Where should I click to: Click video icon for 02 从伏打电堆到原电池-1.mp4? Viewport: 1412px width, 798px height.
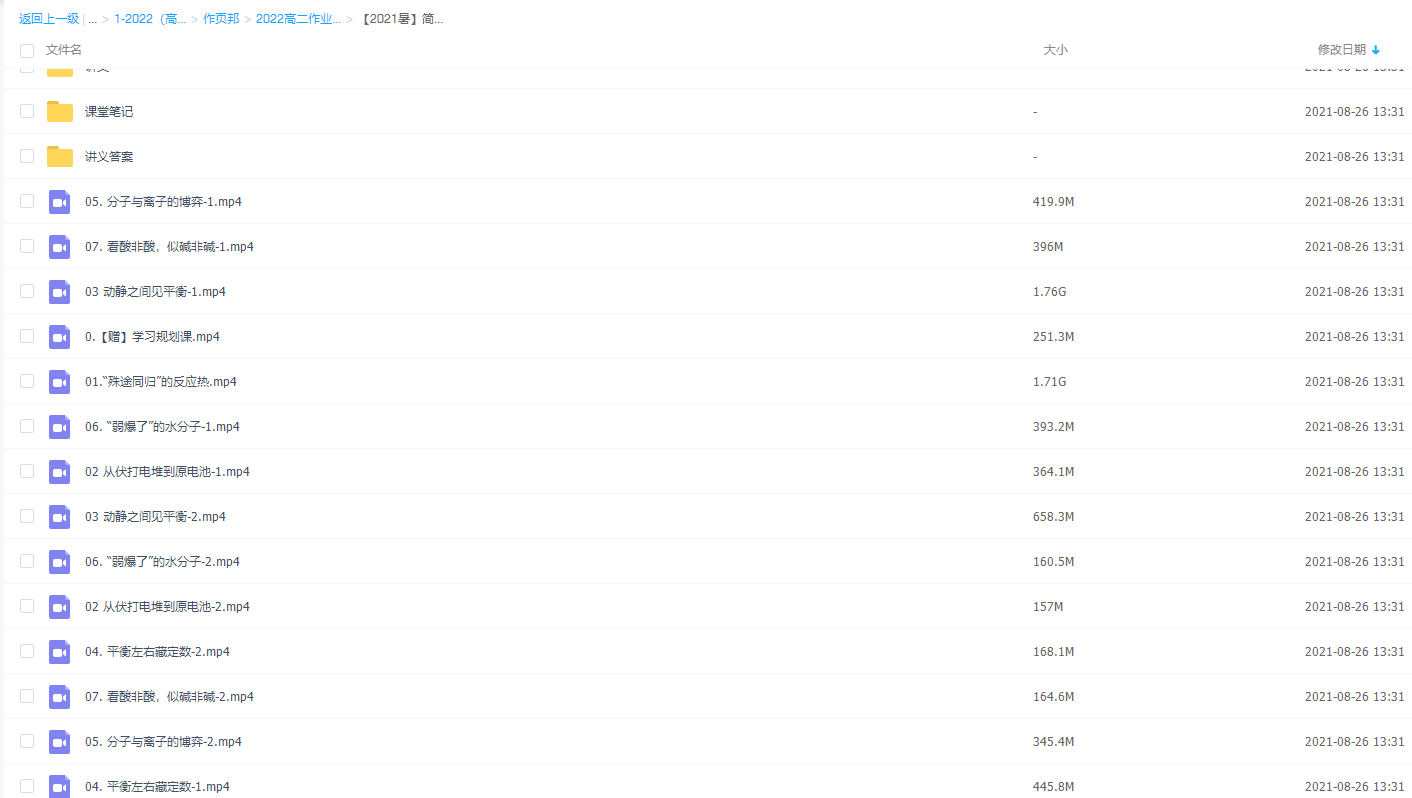point(60,472)
